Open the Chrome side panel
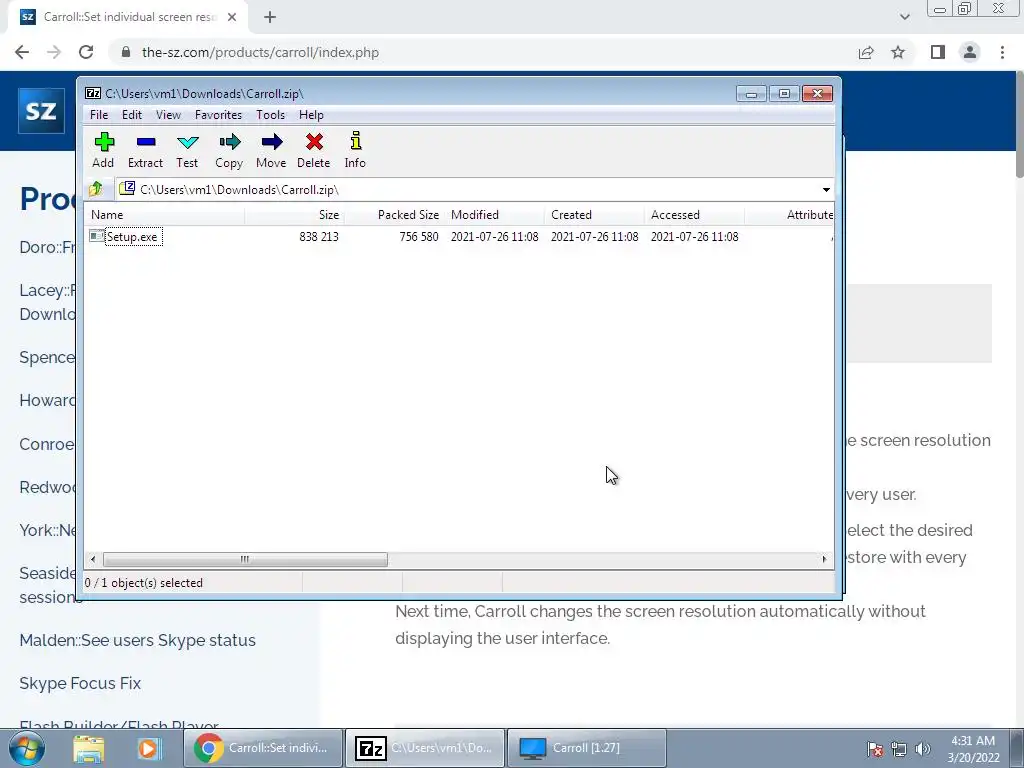This screenshot has width=1024, height=768. coord(938,52)
